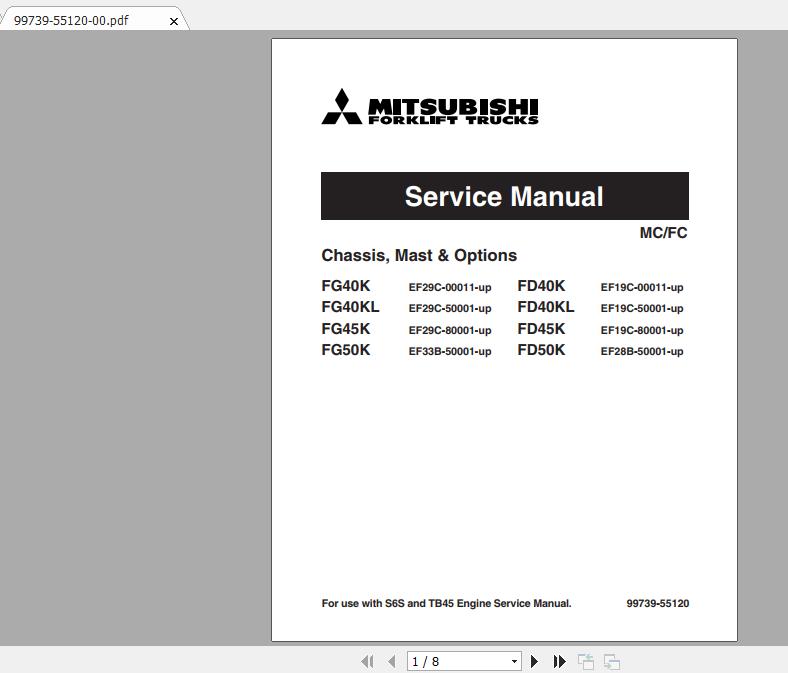Jump to last page button
Viewport: 788px width, 673px height.
pos(559,661)
